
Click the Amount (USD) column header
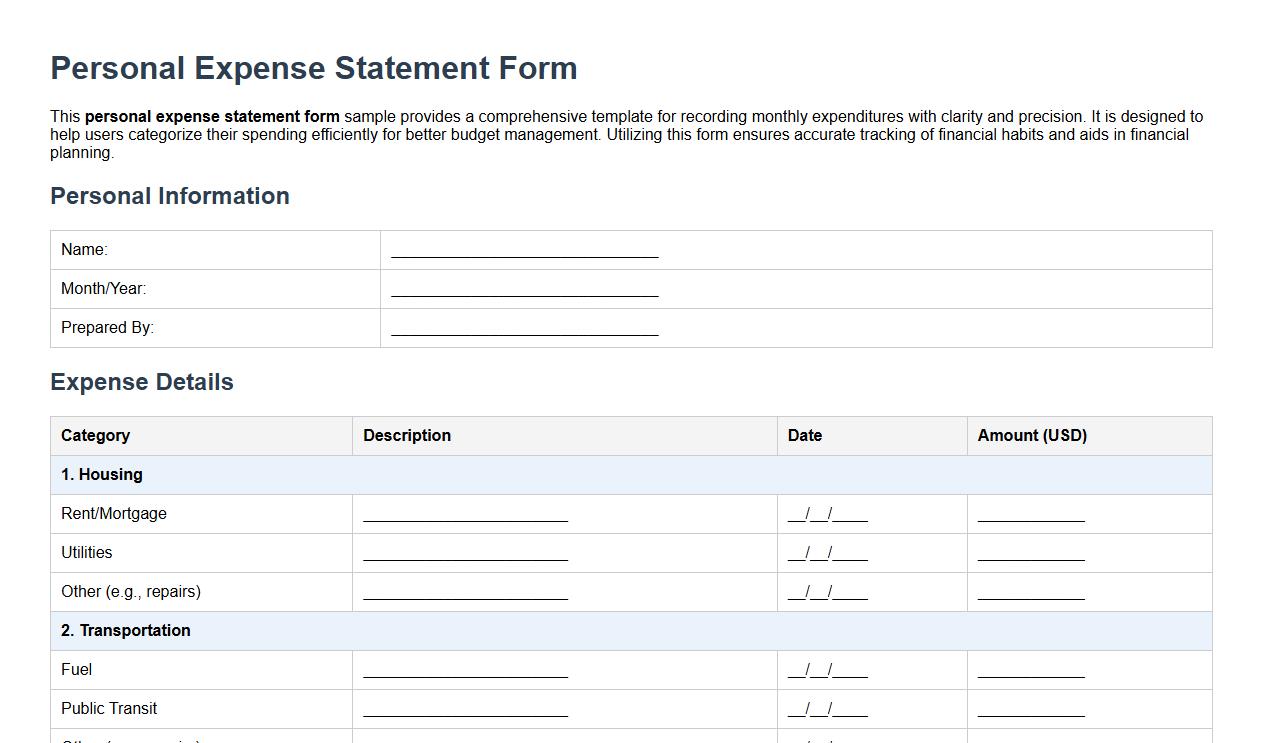coord(1032,435)
